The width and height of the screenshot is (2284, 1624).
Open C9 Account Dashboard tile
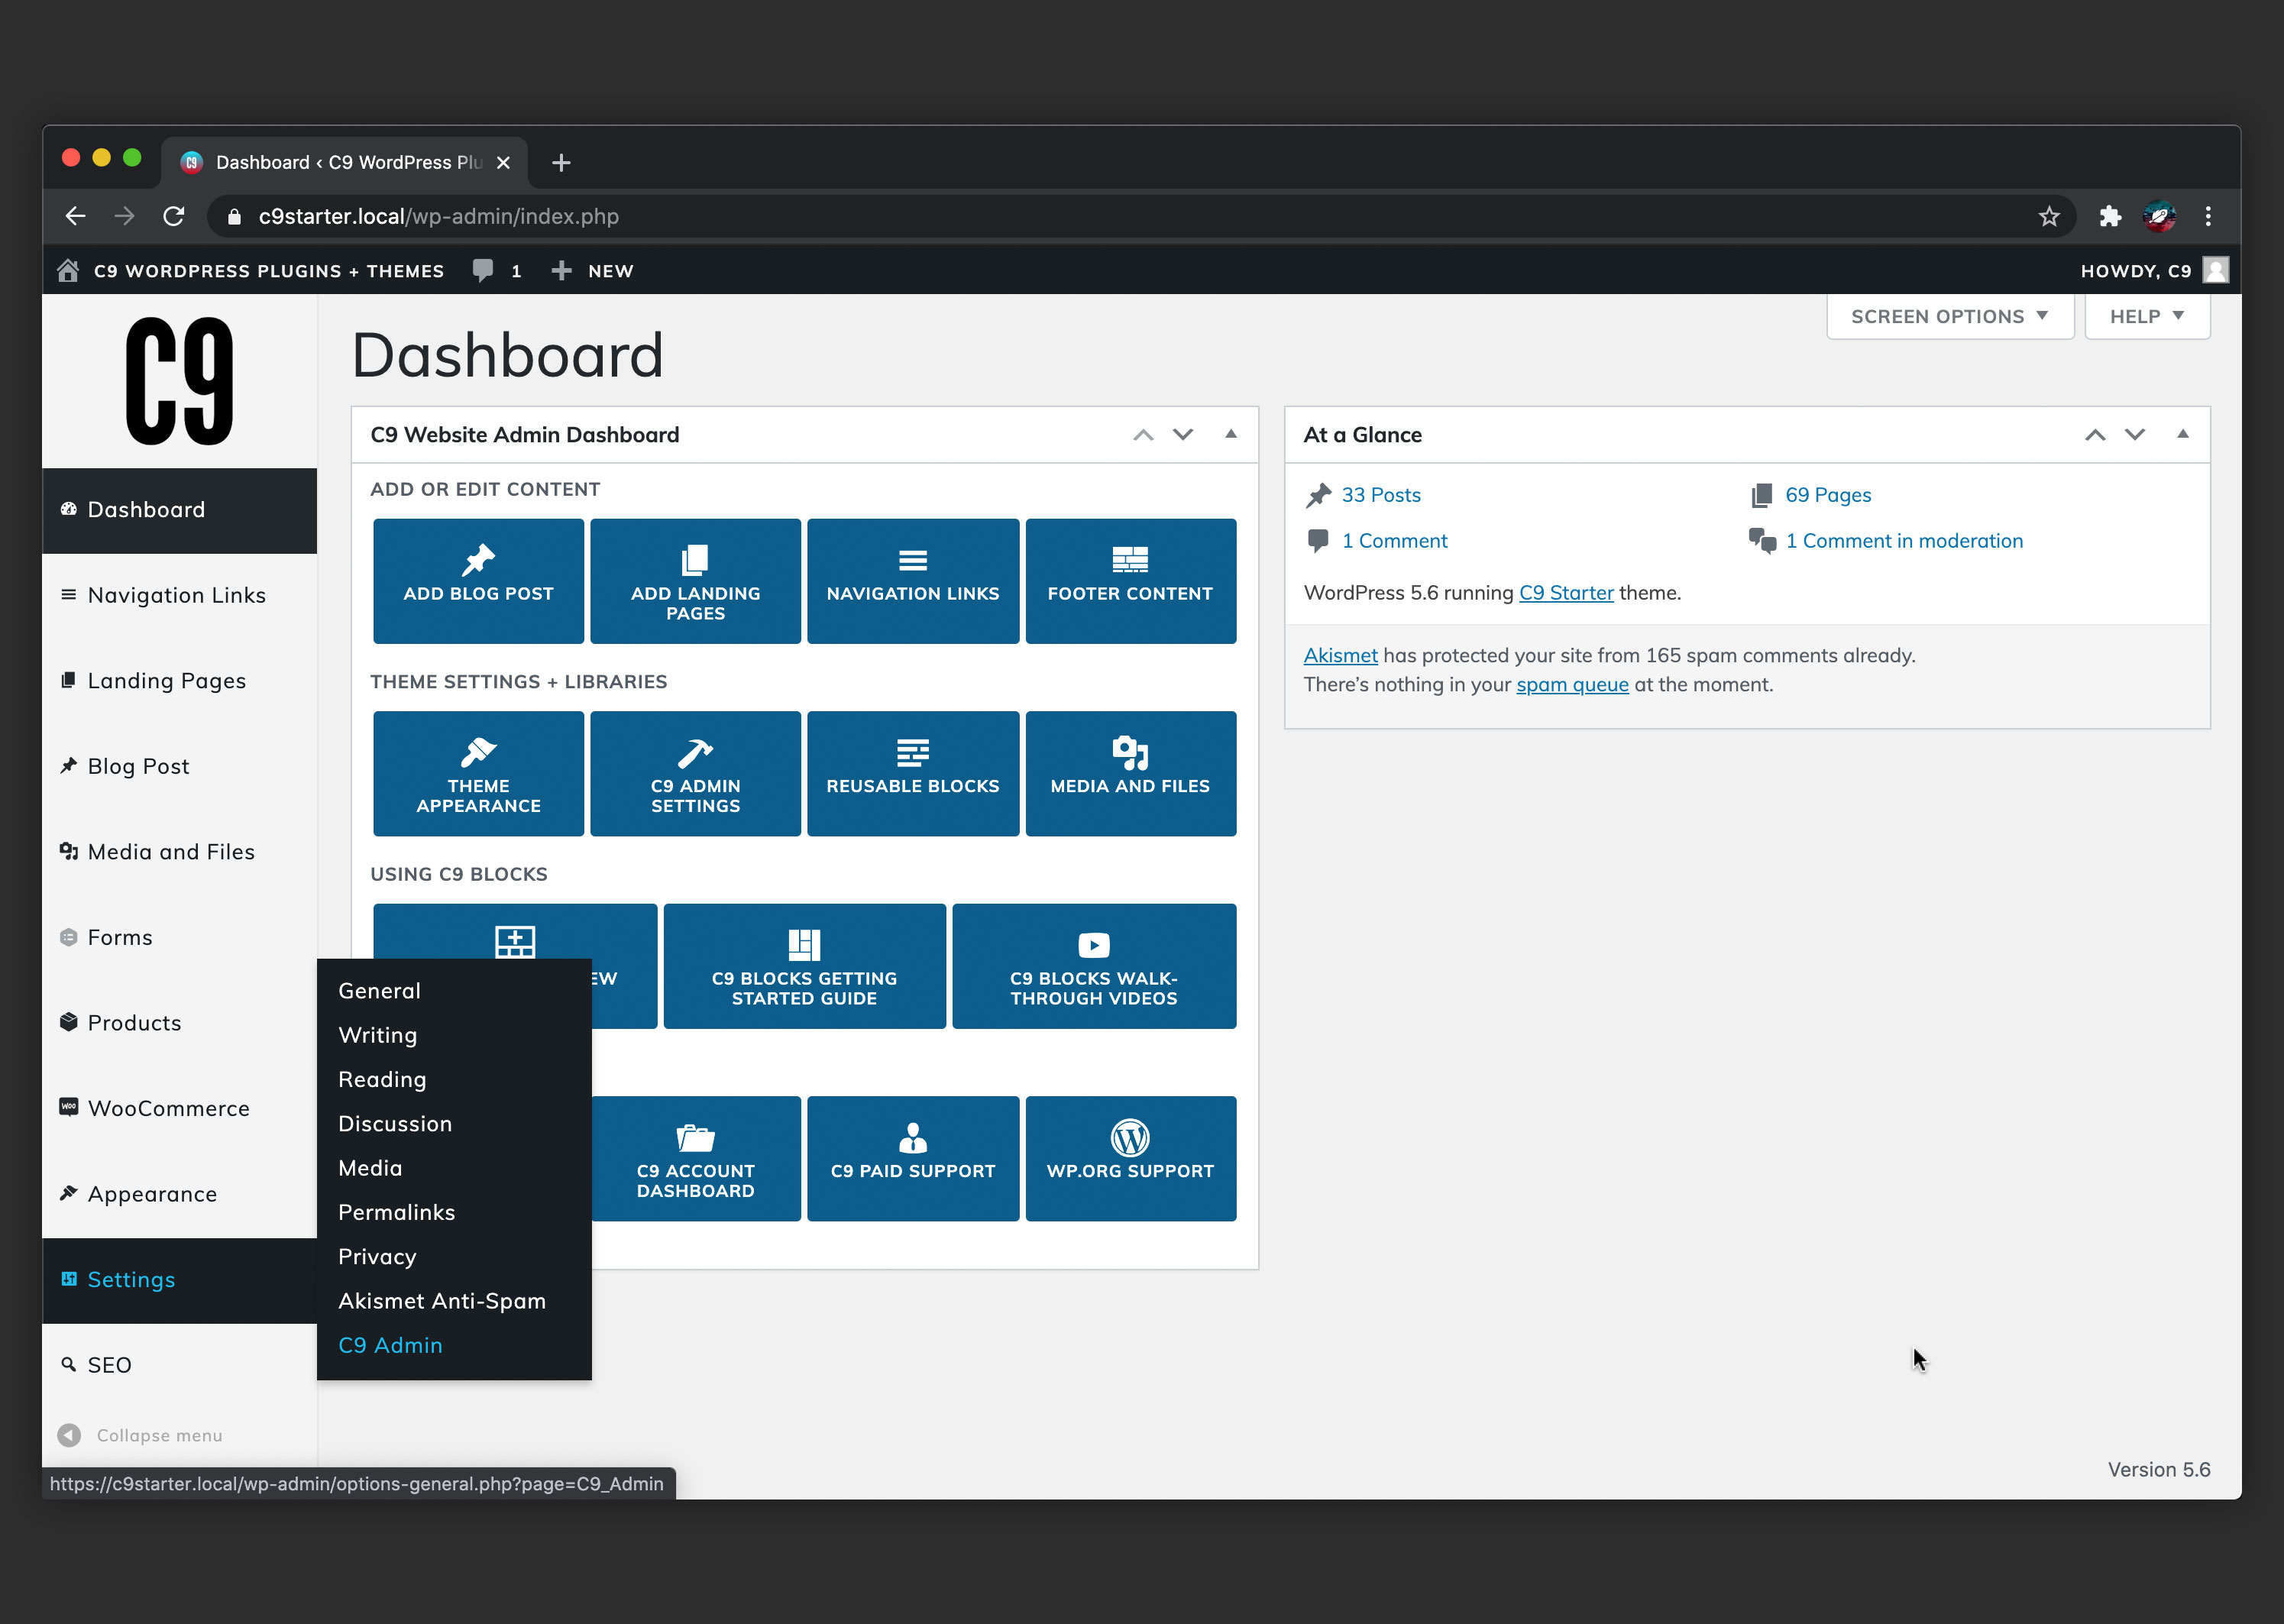[696, 1159]
